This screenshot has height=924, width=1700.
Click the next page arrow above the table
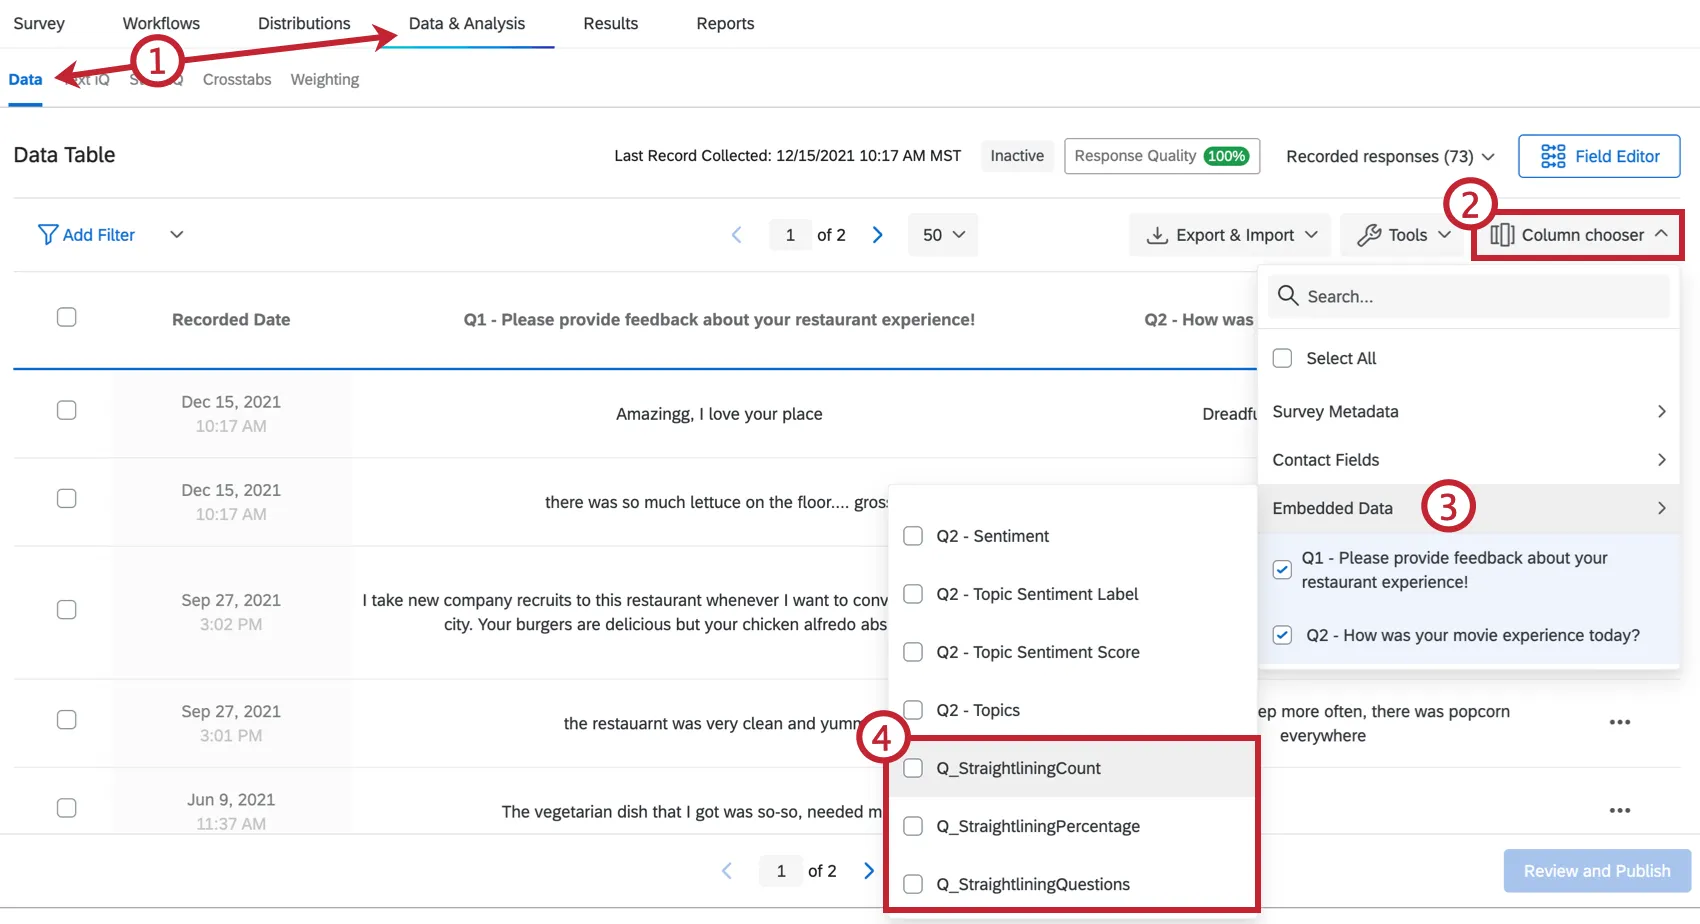[877, 234]
